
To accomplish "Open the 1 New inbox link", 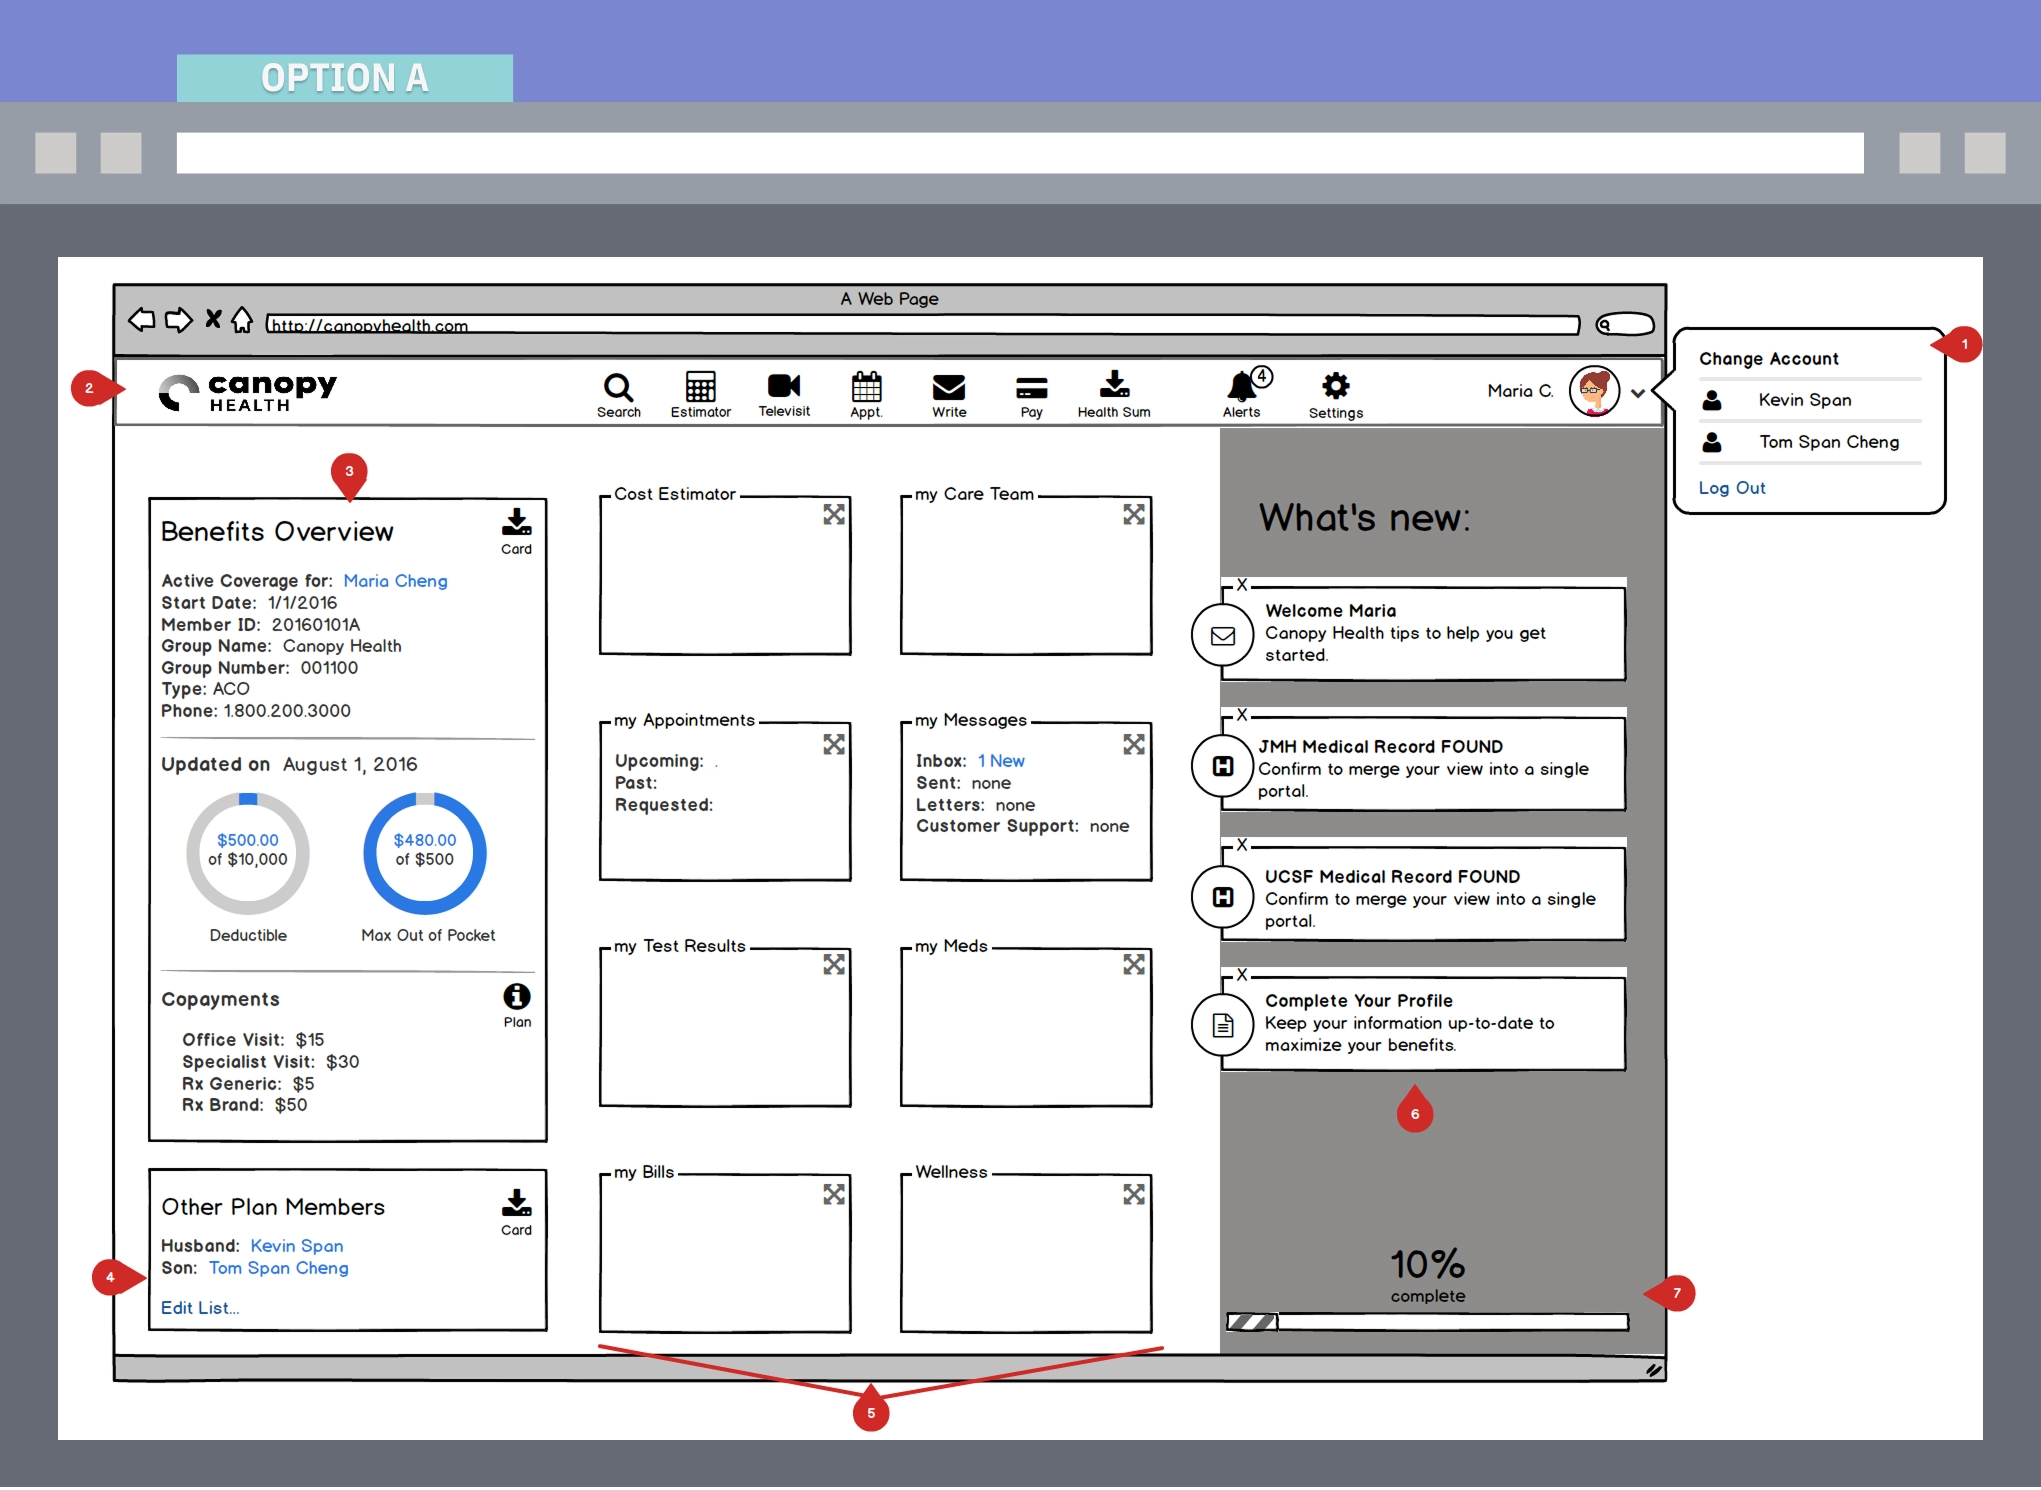I will click(x=1001, y=761).
